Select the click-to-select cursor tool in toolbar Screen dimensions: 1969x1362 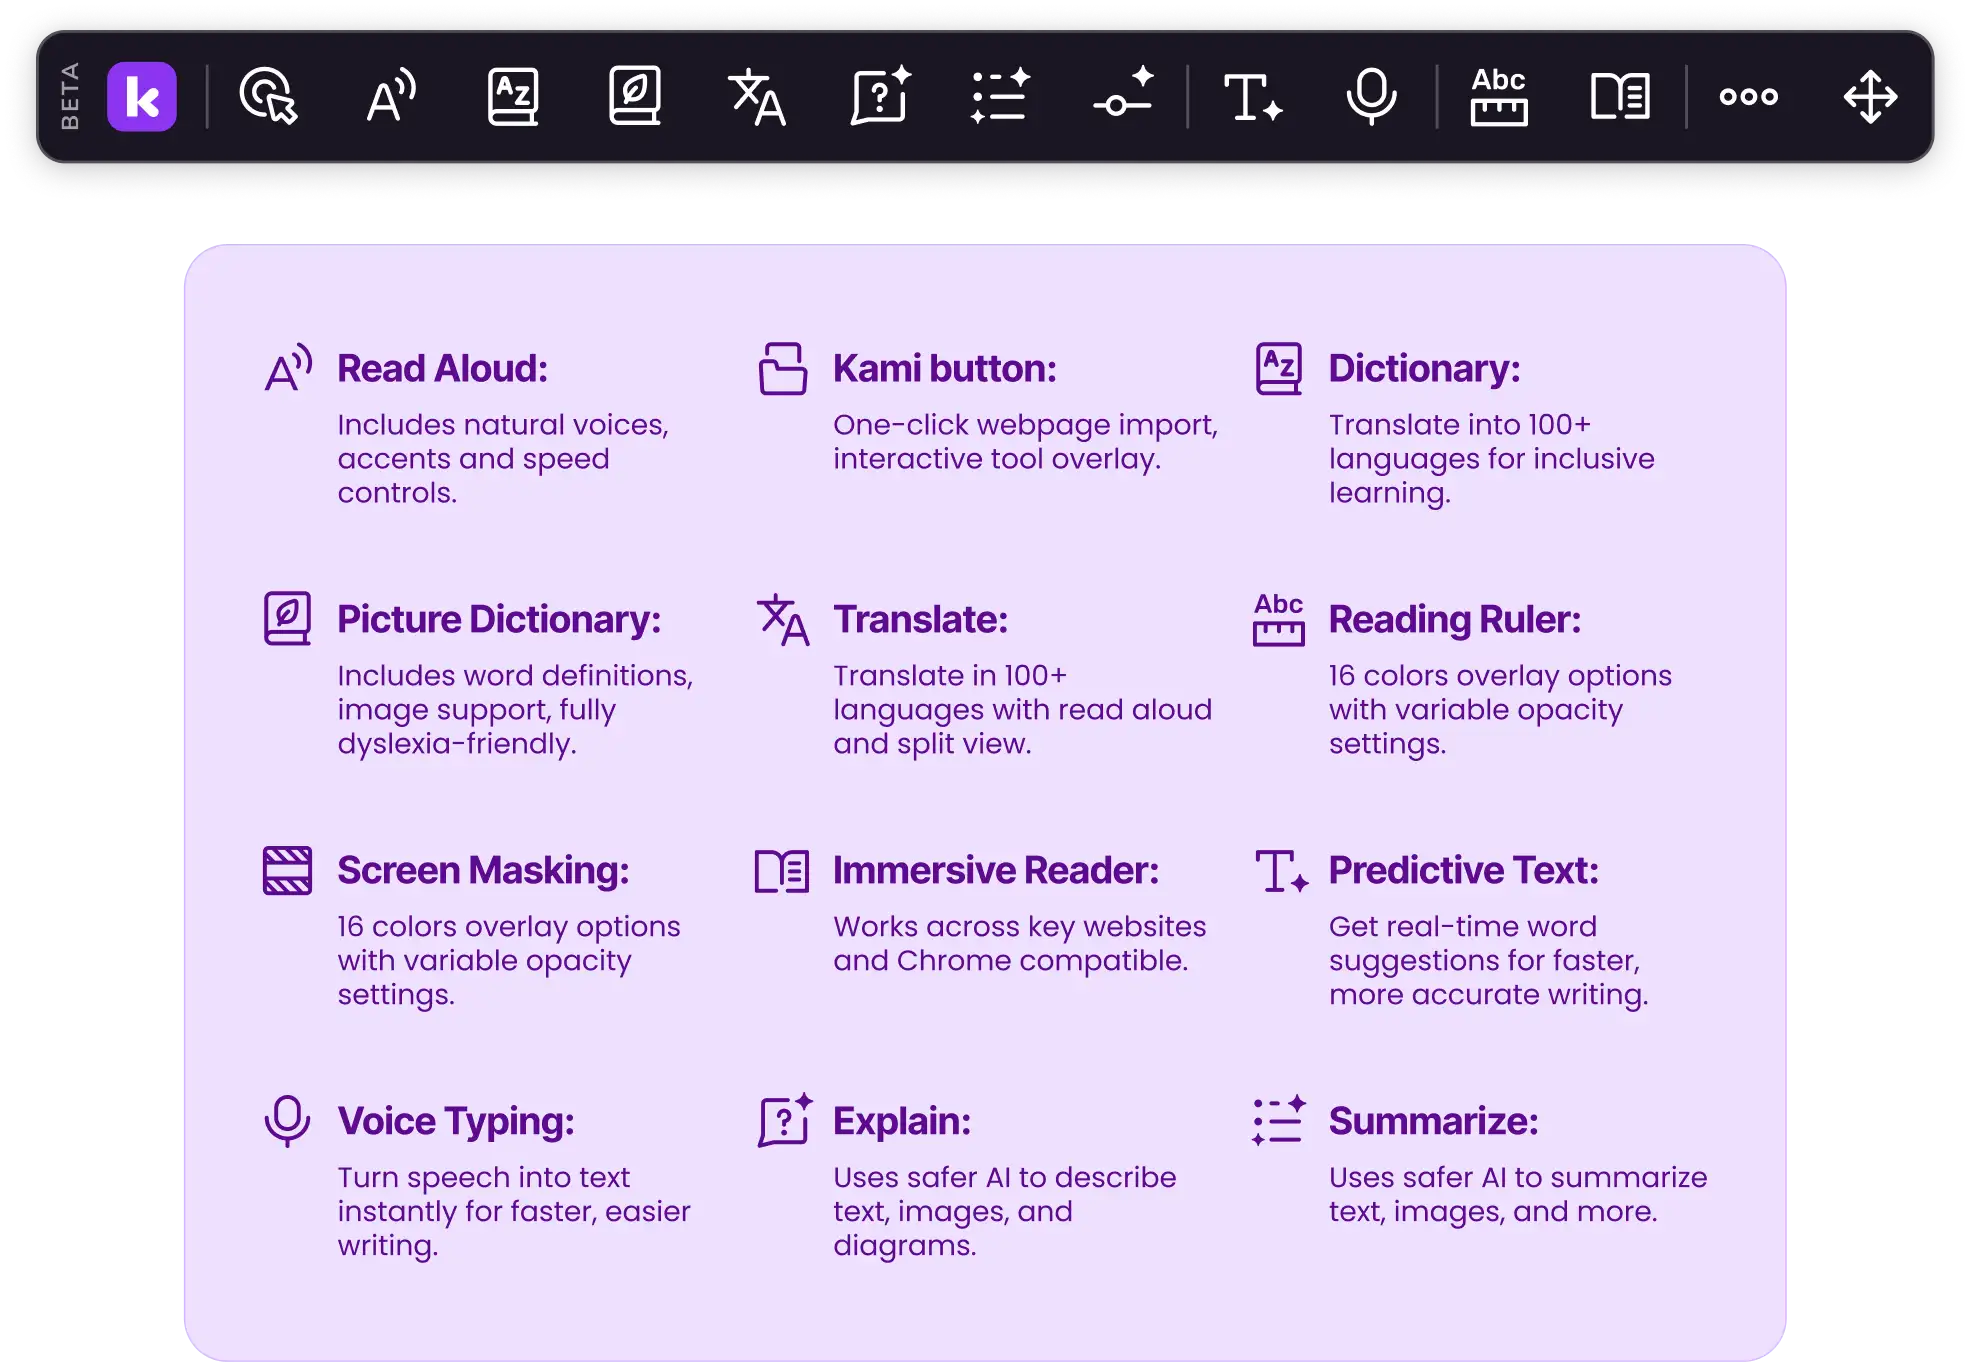268,96
